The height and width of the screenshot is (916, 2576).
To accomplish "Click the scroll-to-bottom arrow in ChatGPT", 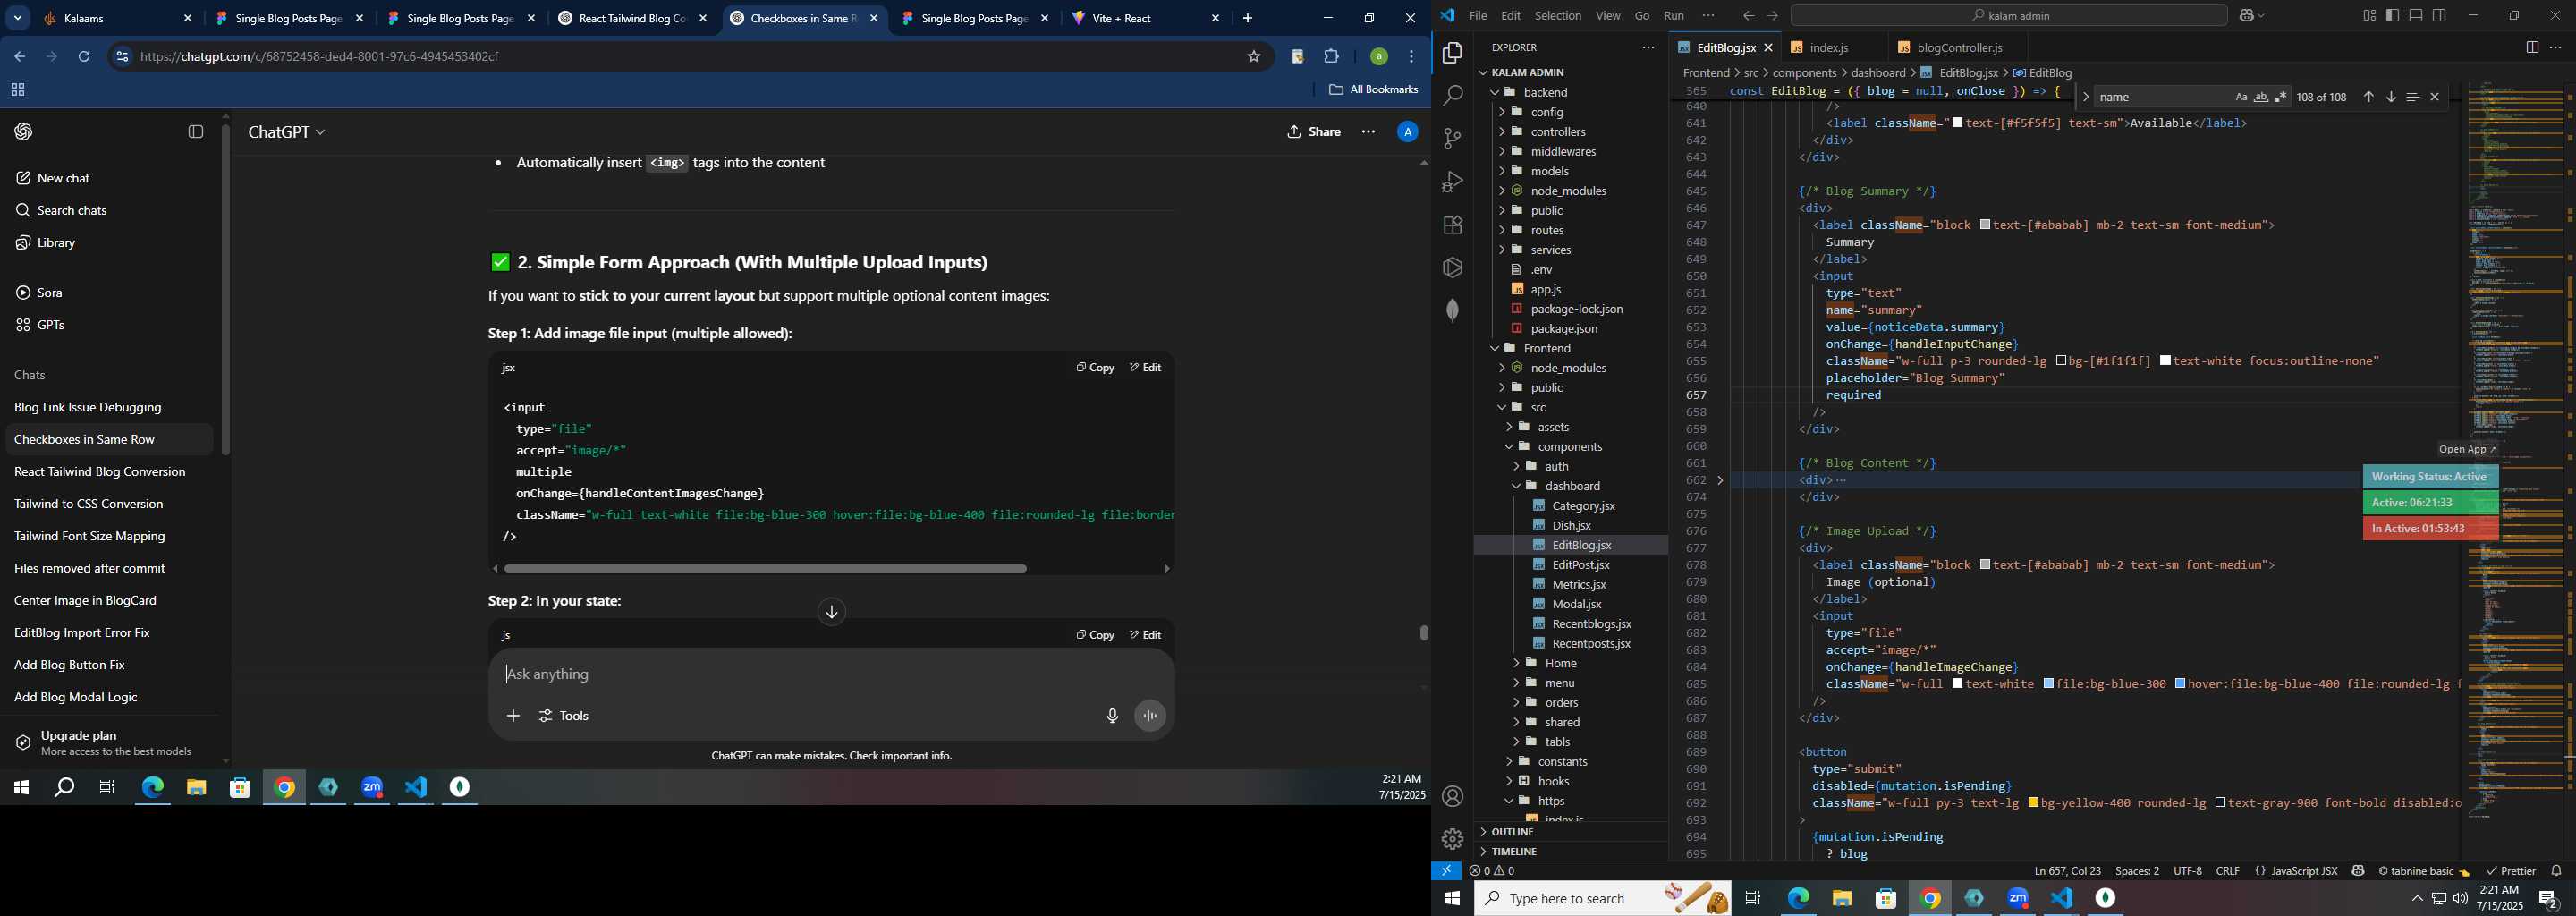I will (x=831, y=612).
